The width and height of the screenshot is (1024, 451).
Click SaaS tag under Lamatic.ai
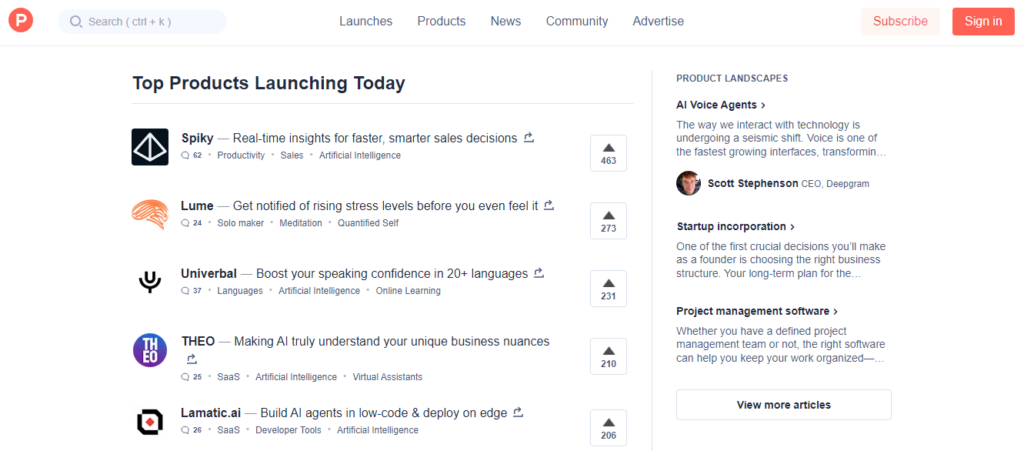point(229,430)
